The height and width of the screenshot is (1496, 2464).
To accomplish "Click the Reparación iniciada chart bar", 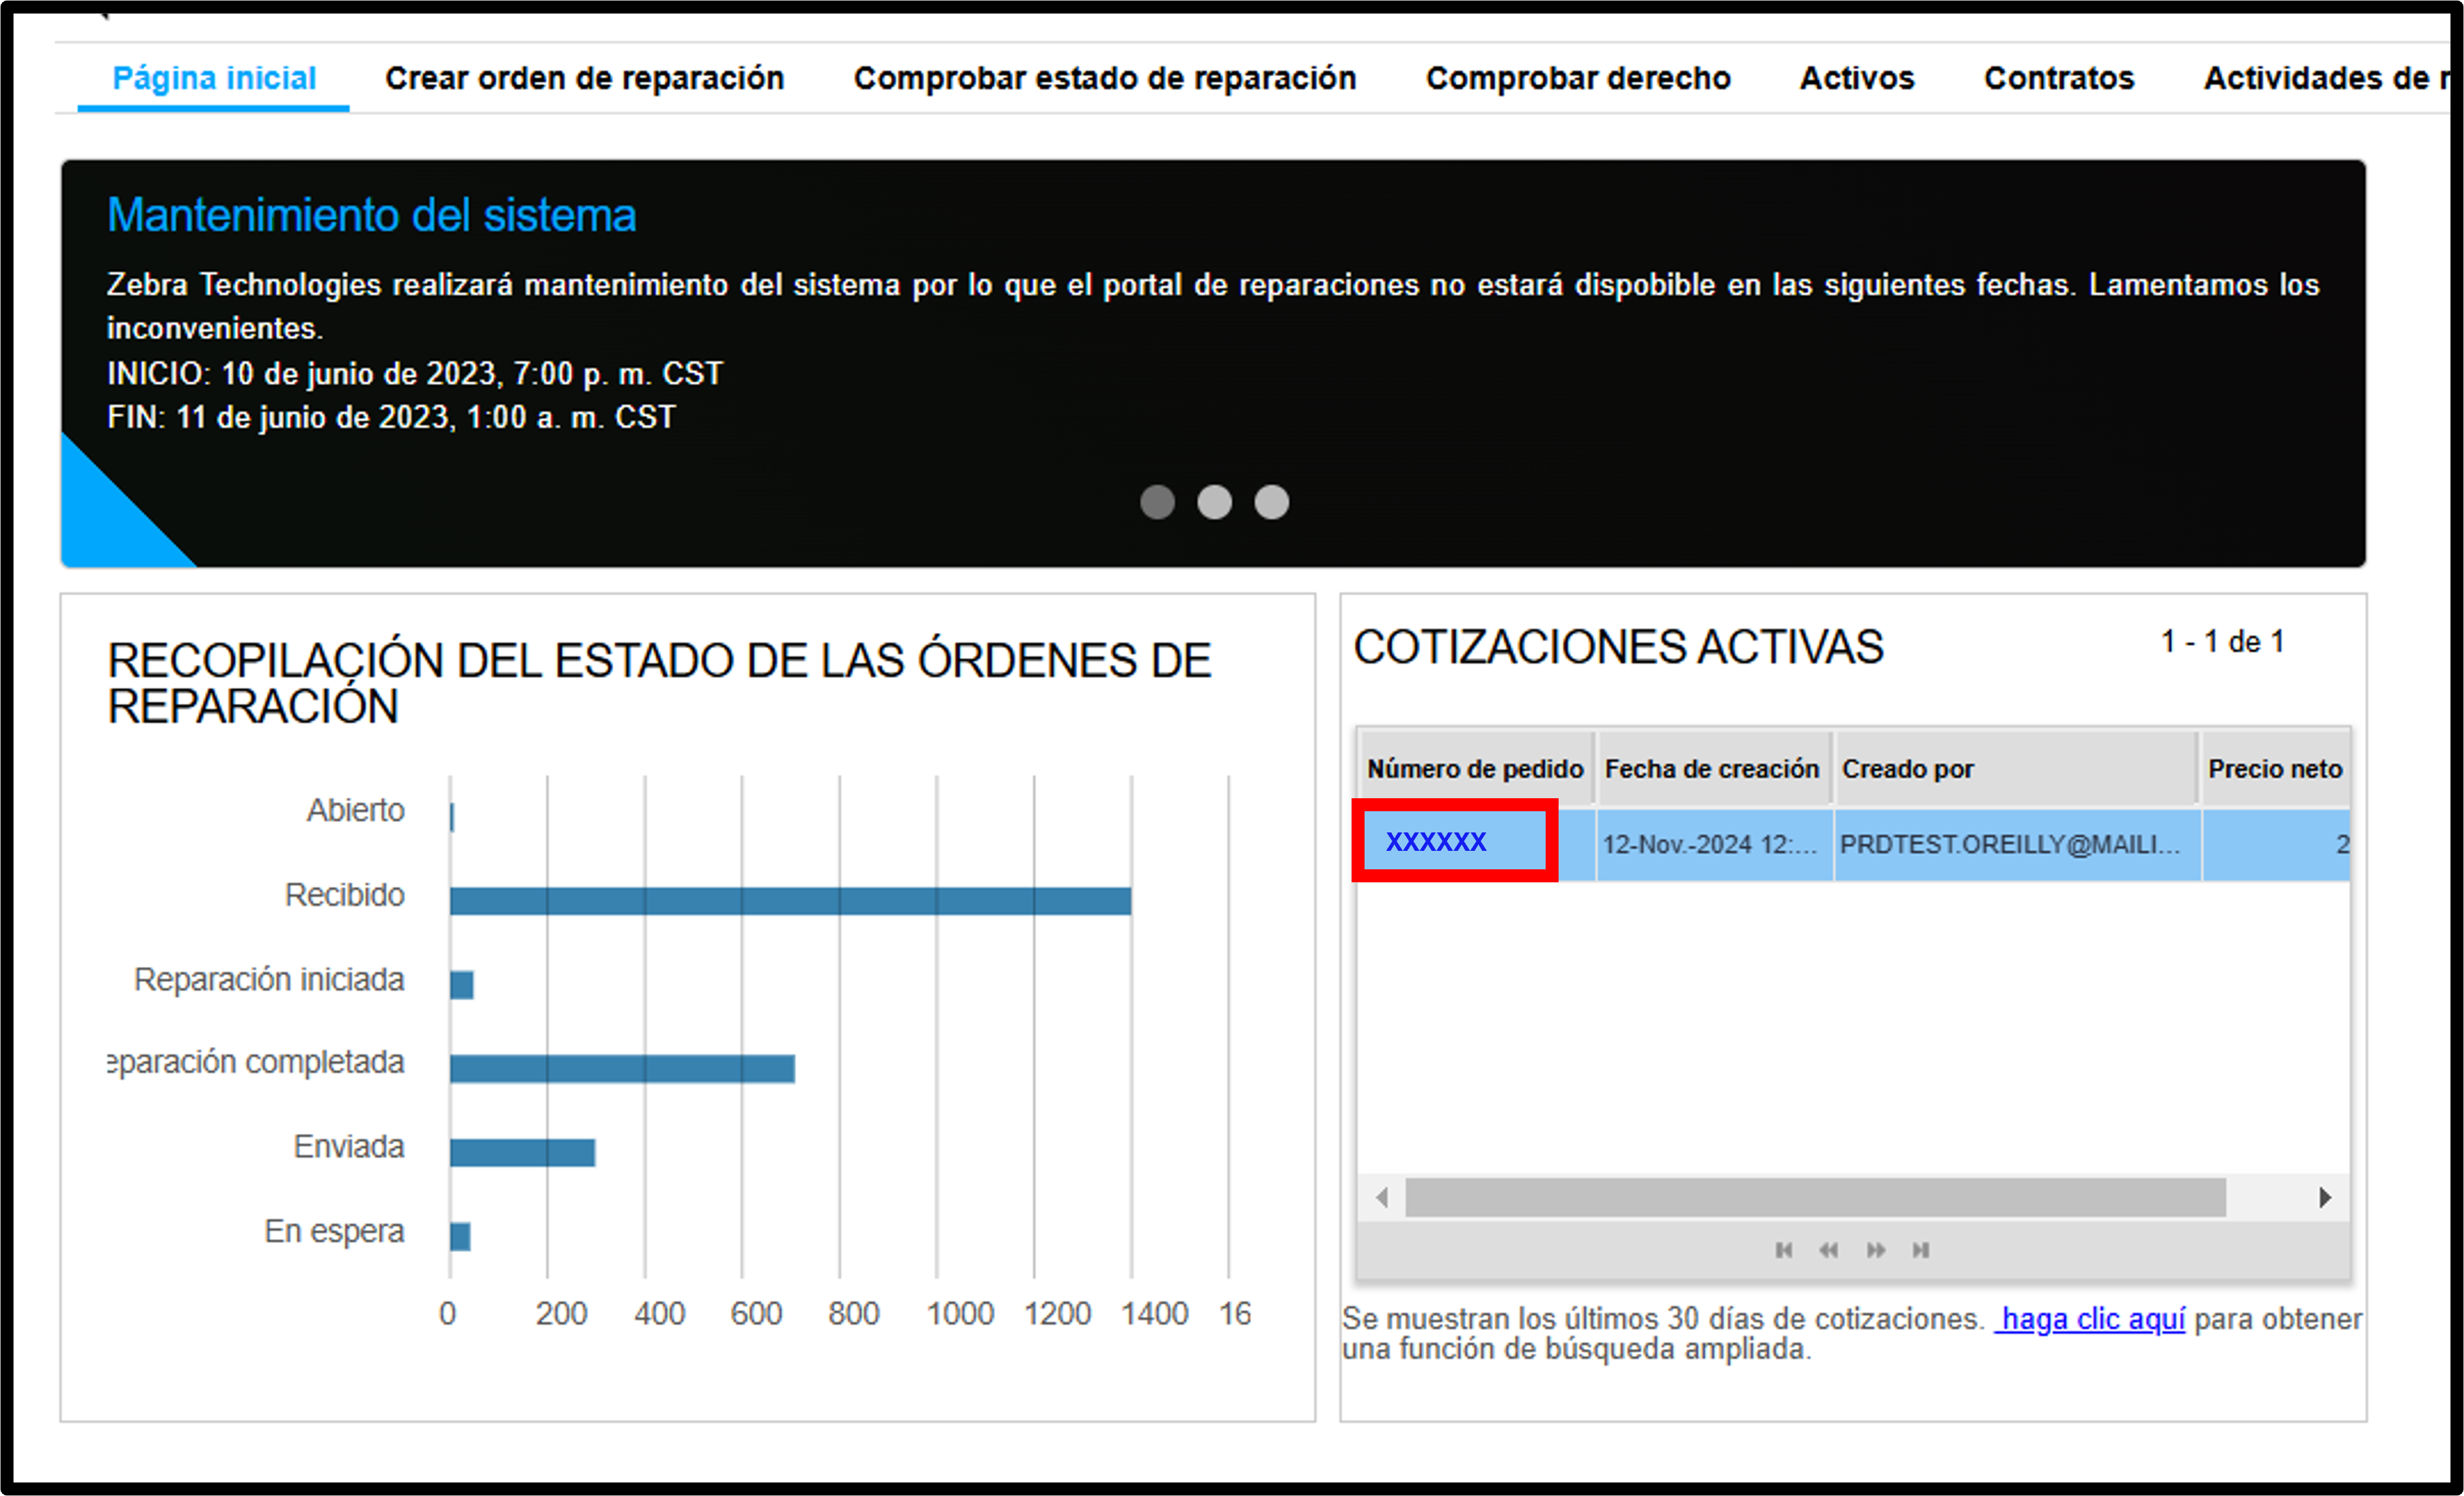I will [461, 985].
